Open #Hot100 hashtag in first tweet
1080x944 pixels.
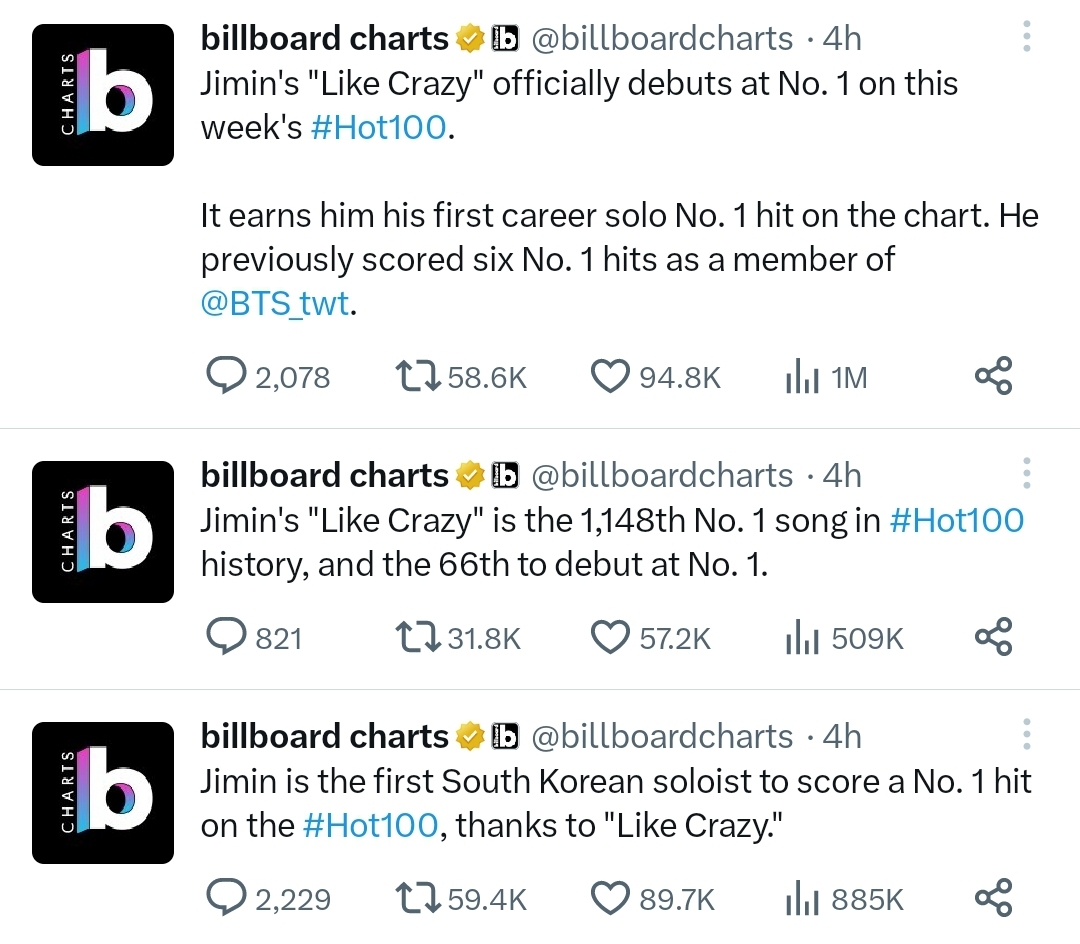[x=379, y=127]
